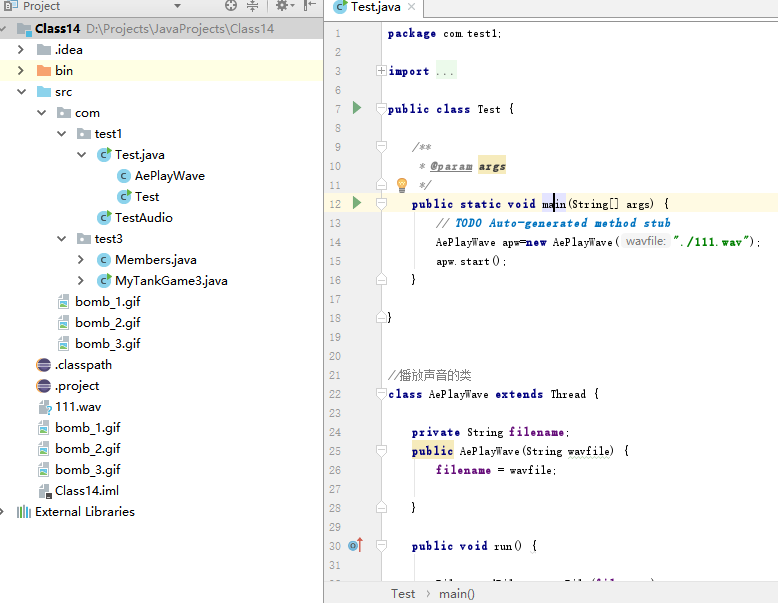The height and width of the screenshot is (603, 778).
Task: Select the Class14 project root
Action: tap(161, 29)
